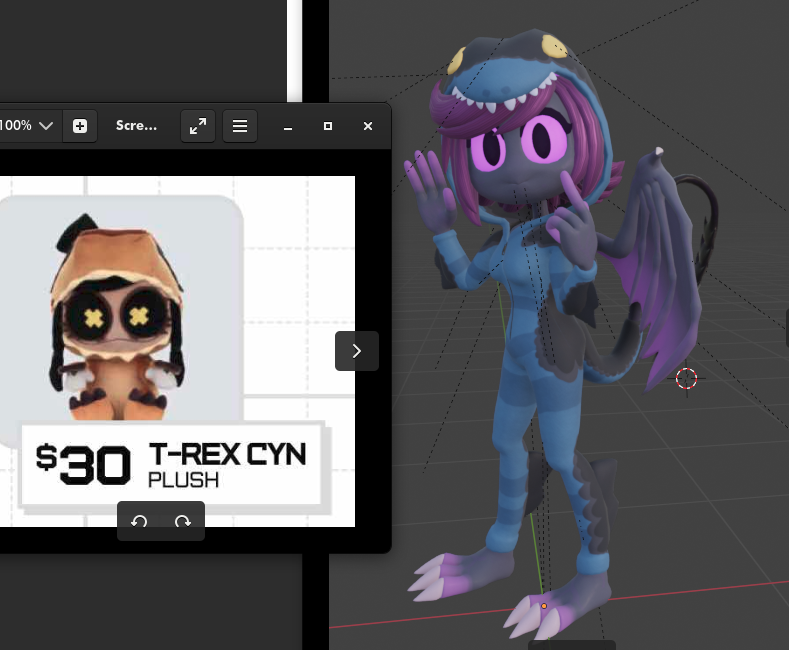Maximize the image viewer window
Viewport: 789px width, 650px height.
328,126
